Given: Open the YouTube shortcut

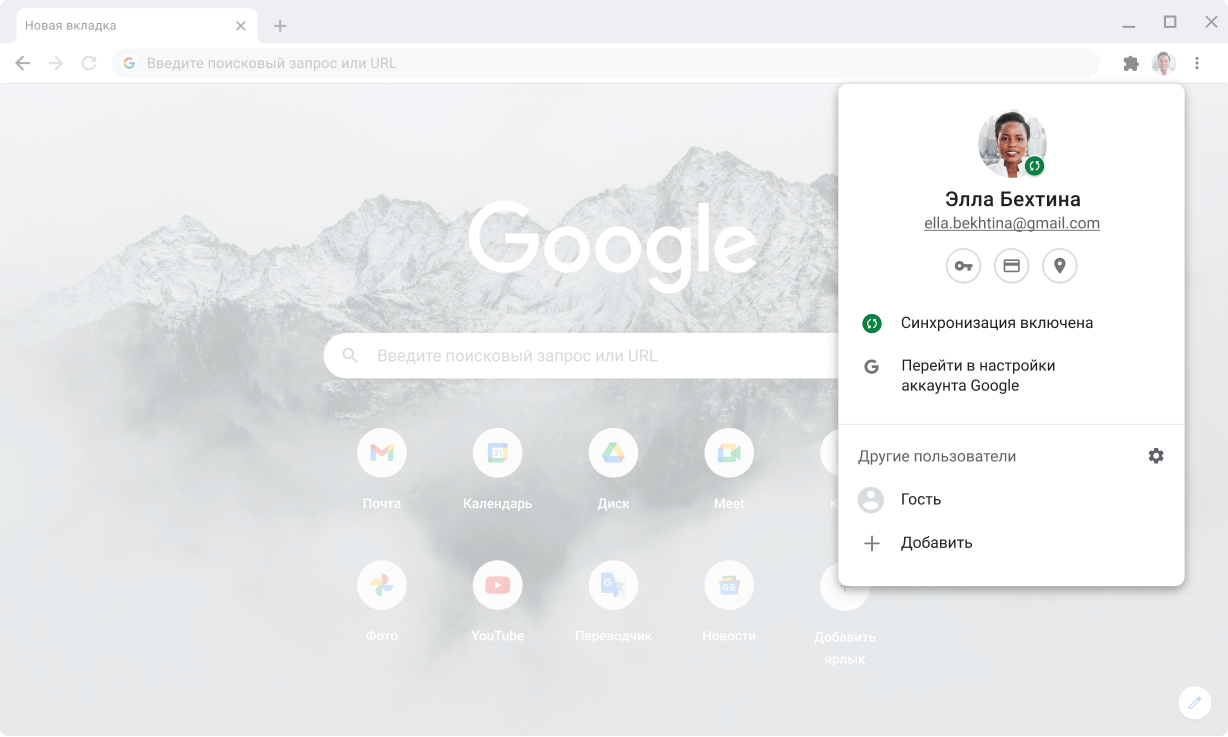Looking at the screenshot, I should (497, 585).
